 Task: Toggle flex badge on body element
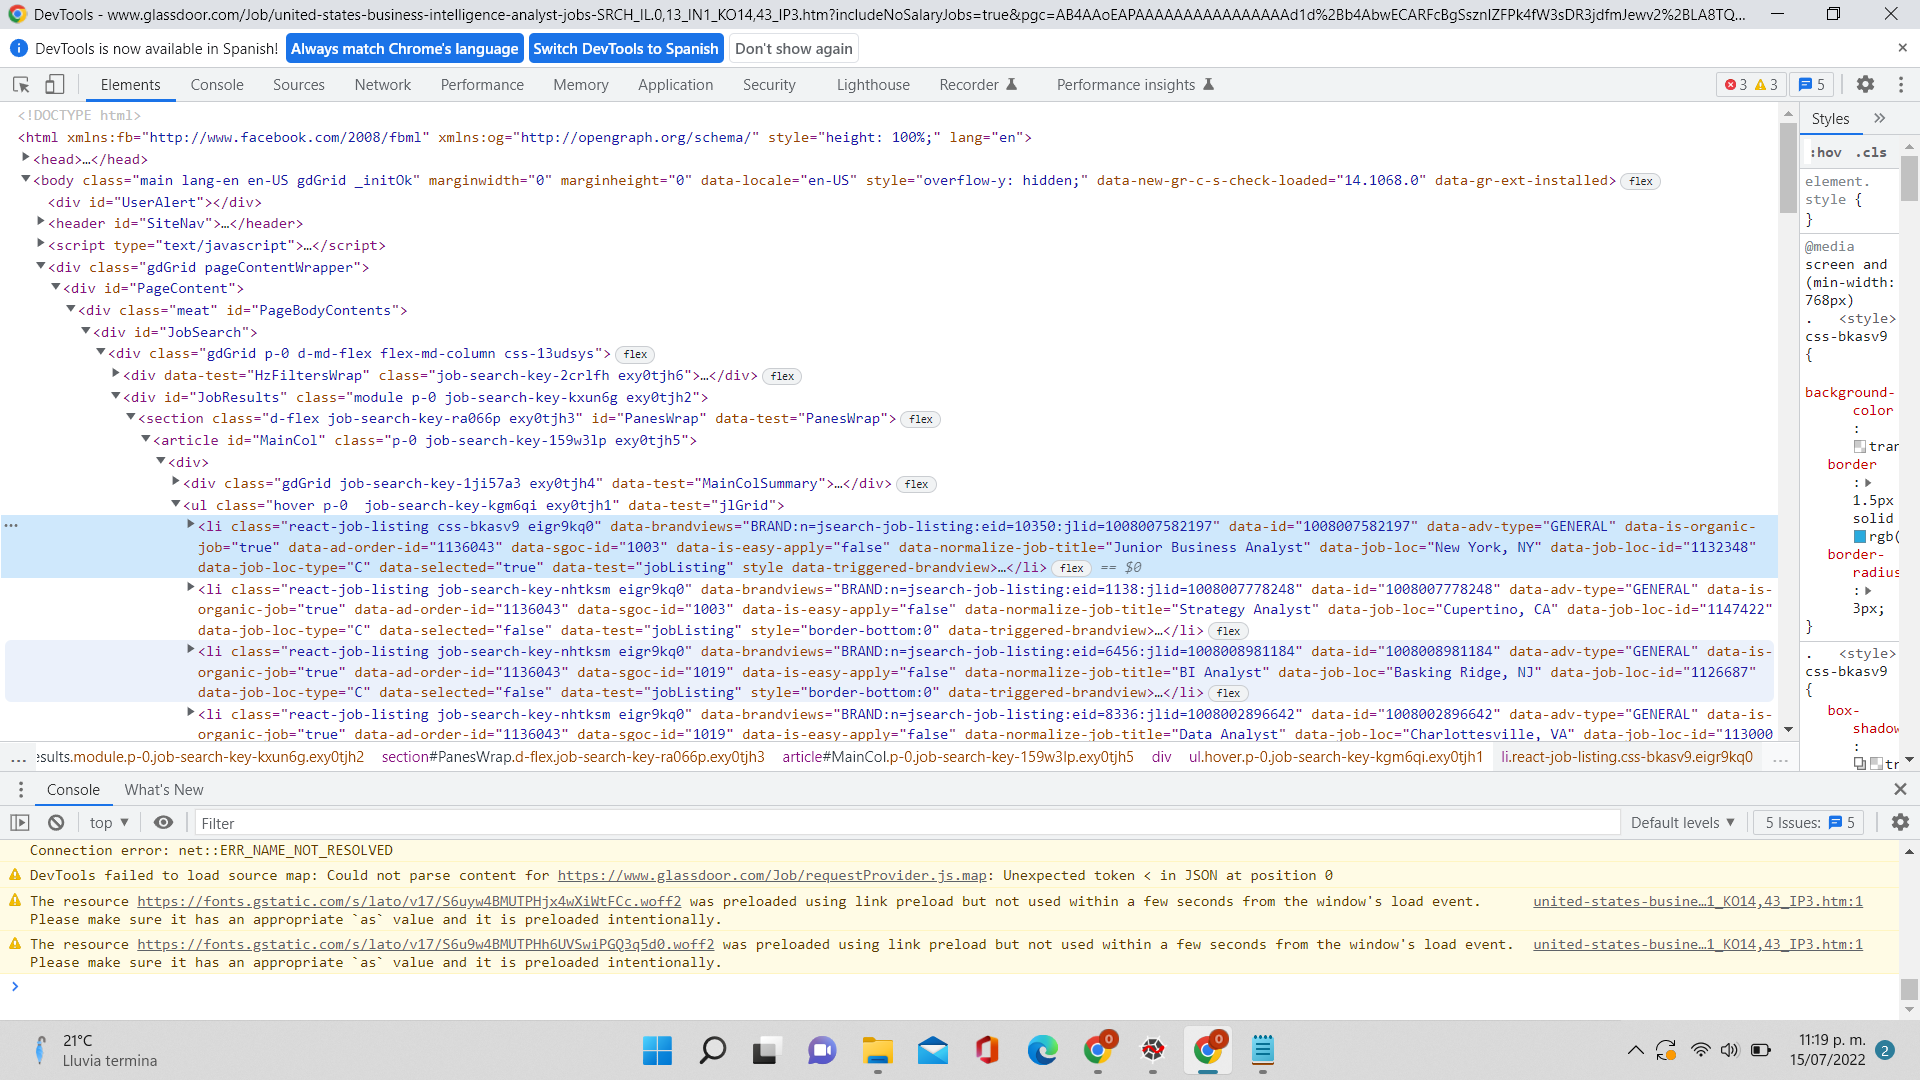click(1640, 181)
